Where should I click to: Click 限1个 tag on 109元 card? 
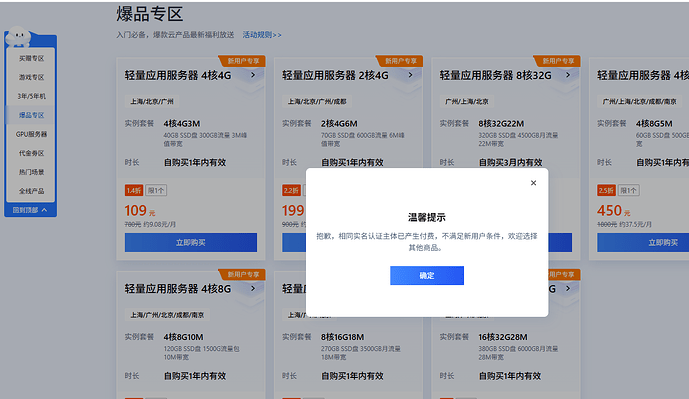(x=156, y=190)
